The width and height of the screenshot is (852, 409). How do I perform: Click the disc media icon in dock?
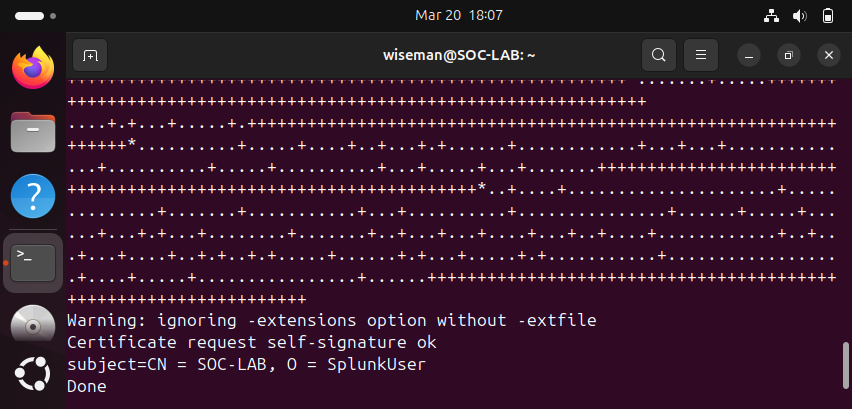pyautogui.click(x=32, y=325)
